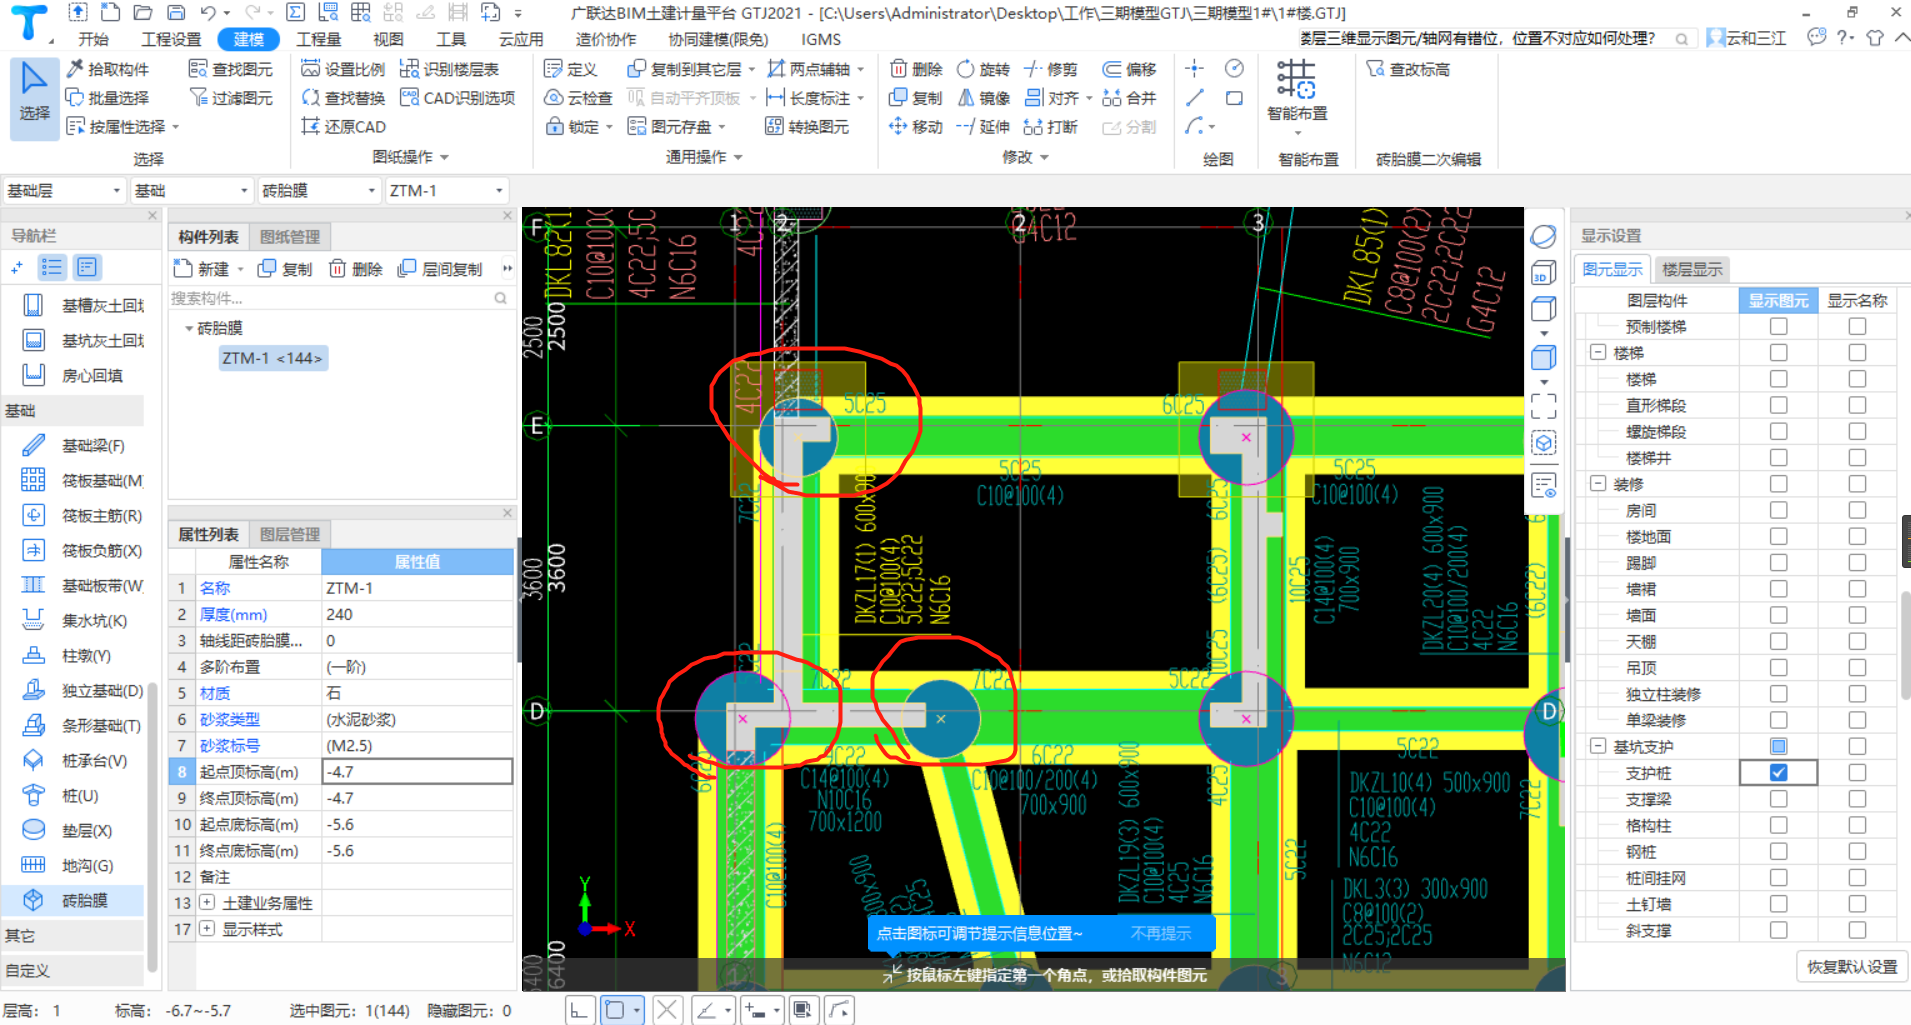The width and height of the screenshot is (1911, 1025).
Task: Toggle 显示图元 checkbox for 土钉墙
Action: (1778, 903)
